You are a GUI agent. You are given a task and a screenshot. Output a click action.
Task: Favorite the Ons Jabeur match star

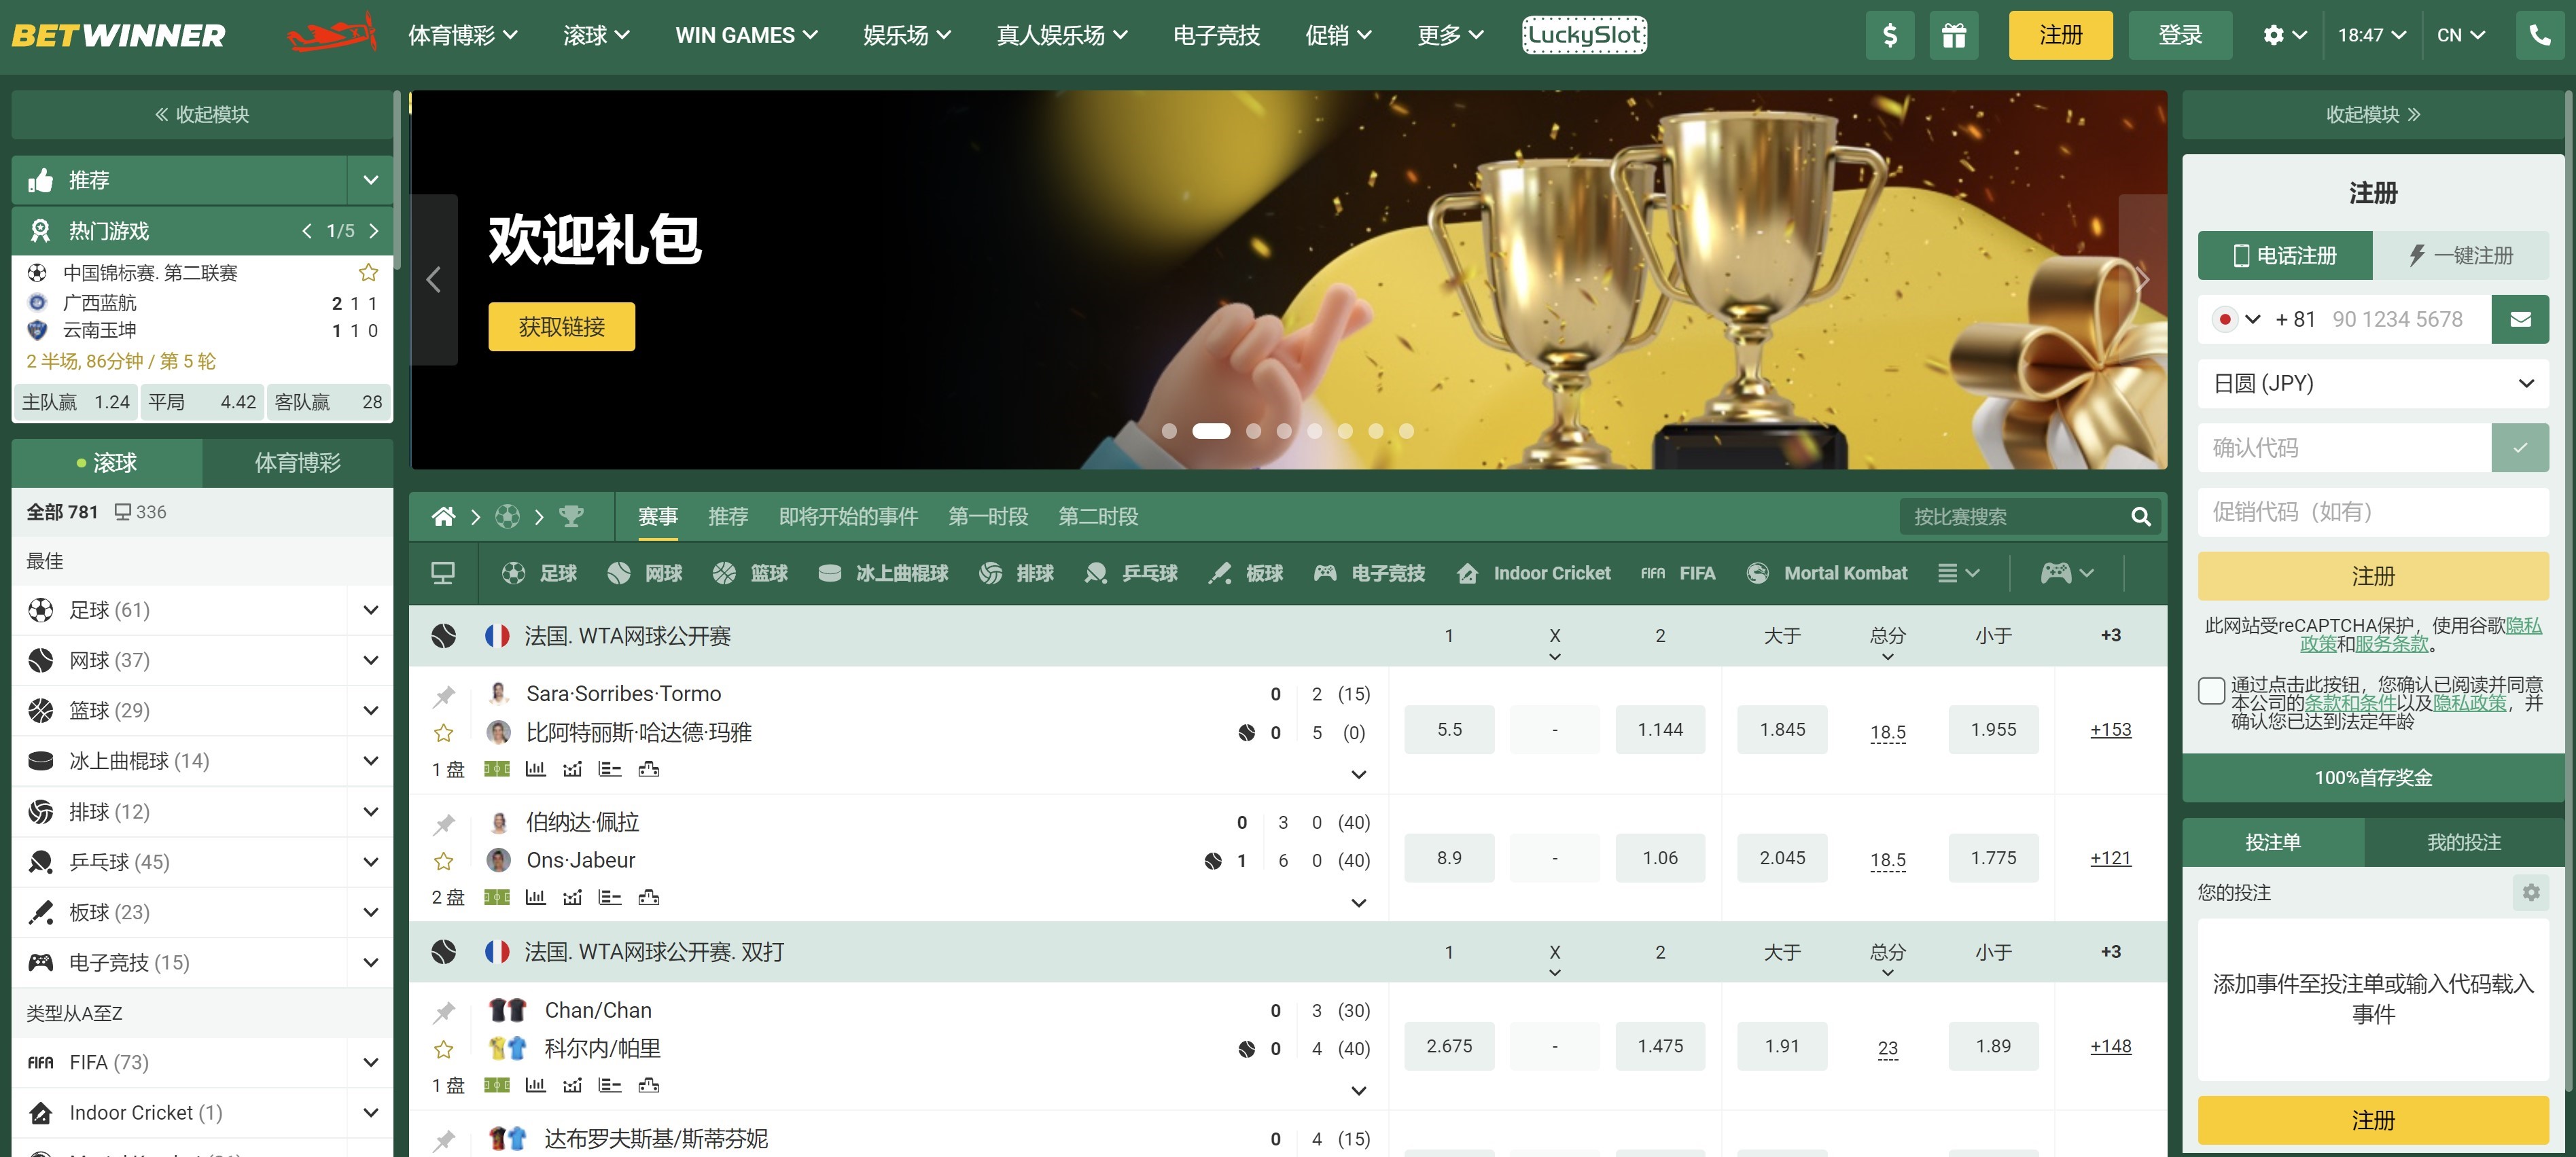tap(444, 862)
